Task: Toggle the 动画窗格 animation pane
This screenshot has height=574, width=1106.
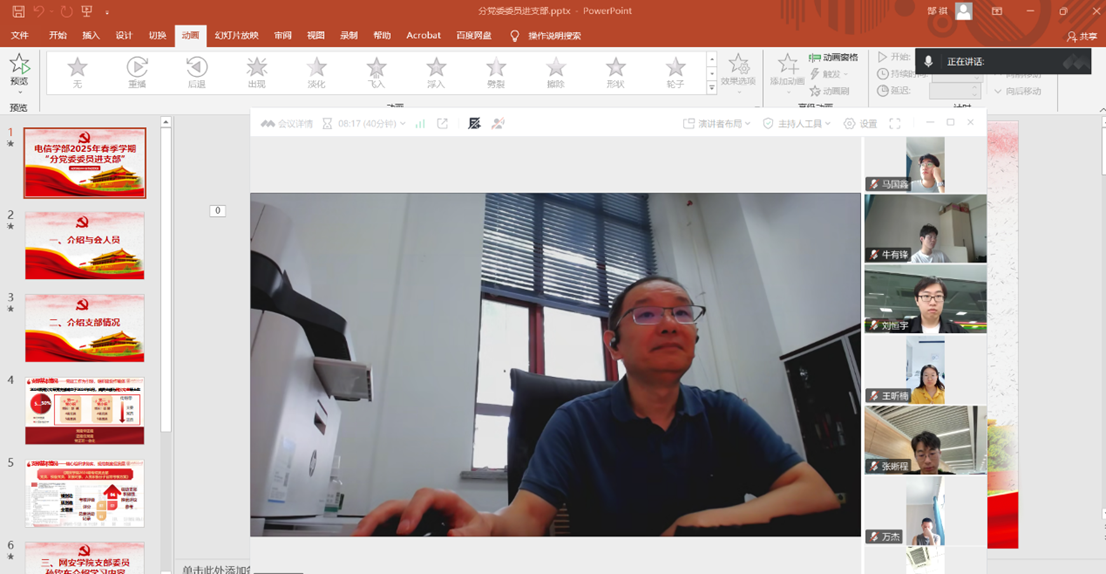Action: 834,58
